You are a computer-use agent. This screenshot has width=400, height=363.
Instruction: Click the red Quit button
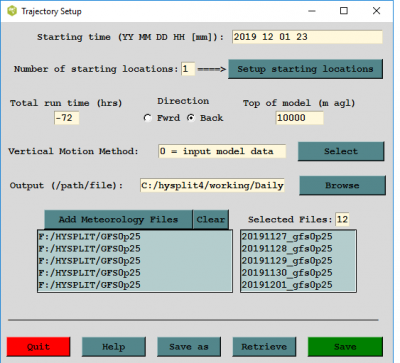[x=38, y=347]
